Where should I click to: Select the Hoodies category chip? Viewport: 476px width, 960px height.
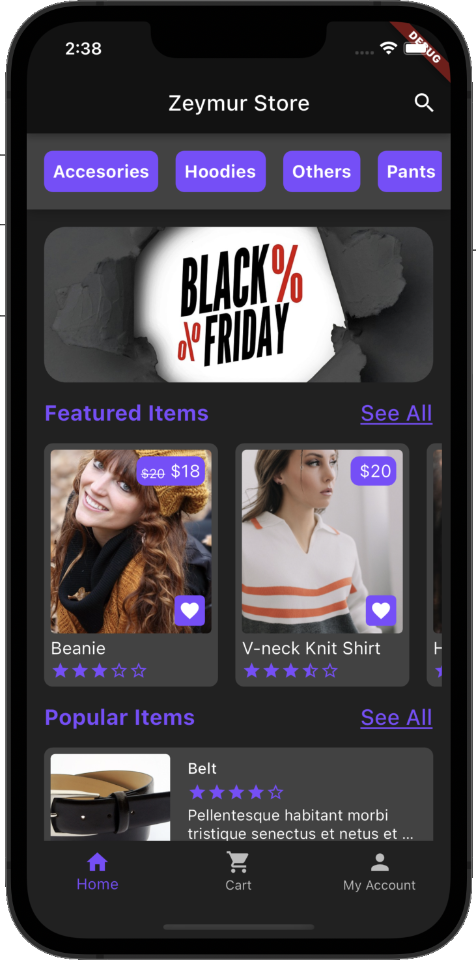pyautogui.click(x=221, y=171)
